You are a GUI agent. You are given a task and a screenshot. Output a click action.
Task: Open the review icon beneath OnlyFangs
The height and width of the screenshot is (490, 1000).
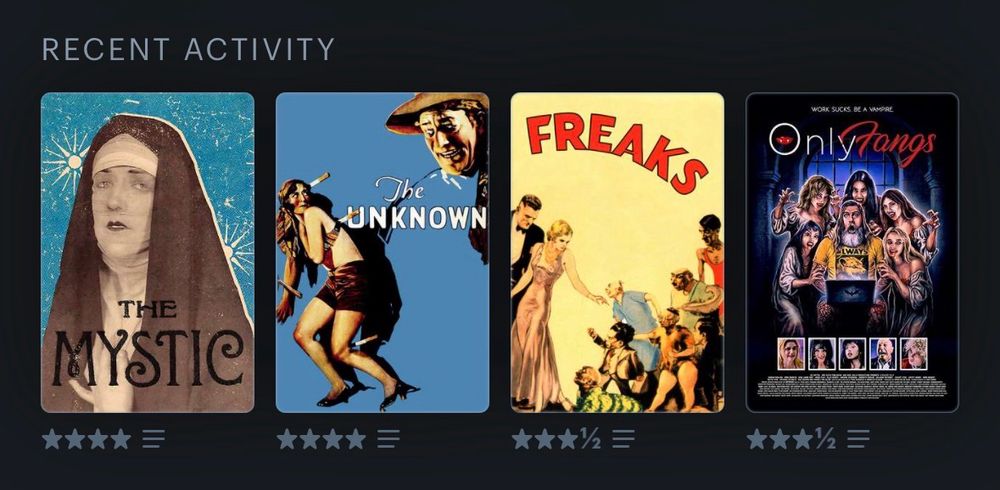pyautogui.click(x=858, y=439)
